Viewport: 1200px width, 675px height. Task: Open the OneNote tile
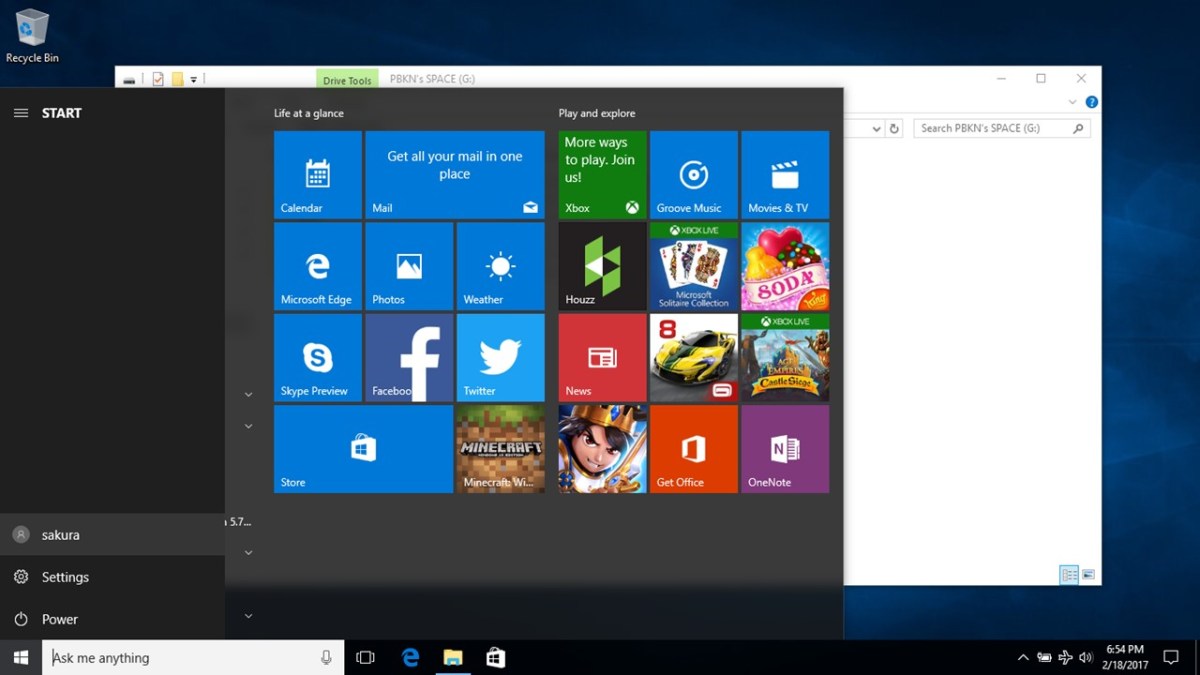coord(784,449)
